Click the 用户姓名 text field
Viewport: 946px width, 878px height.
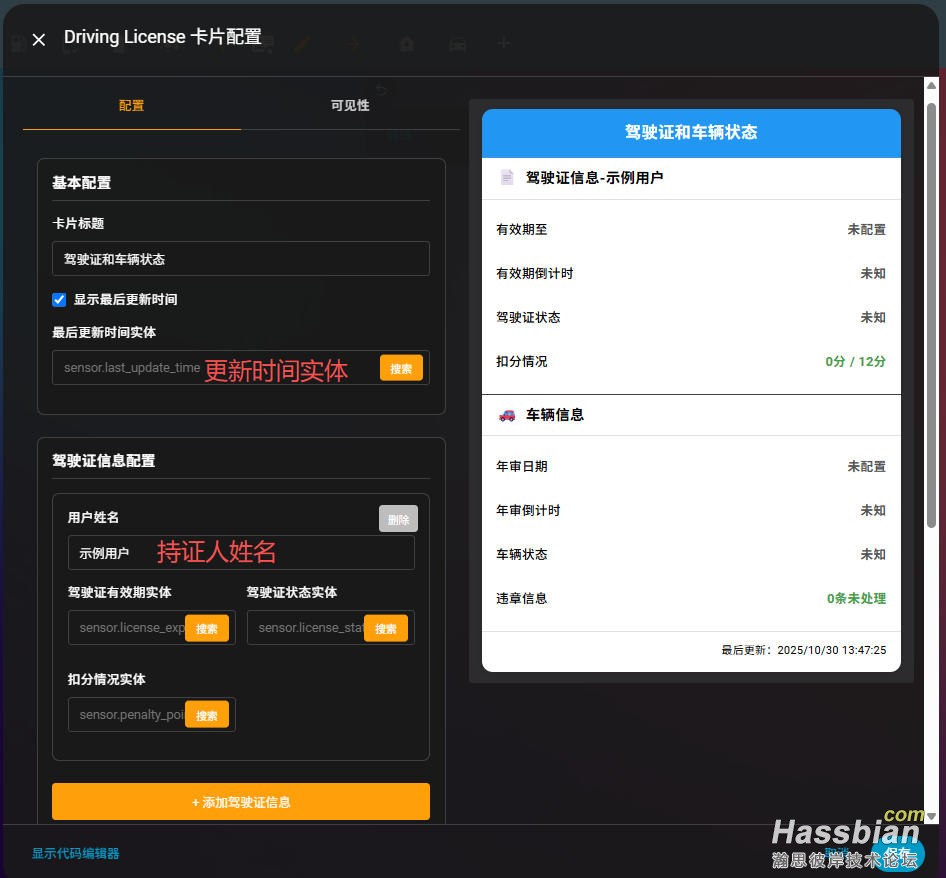(x=241, y=553)
